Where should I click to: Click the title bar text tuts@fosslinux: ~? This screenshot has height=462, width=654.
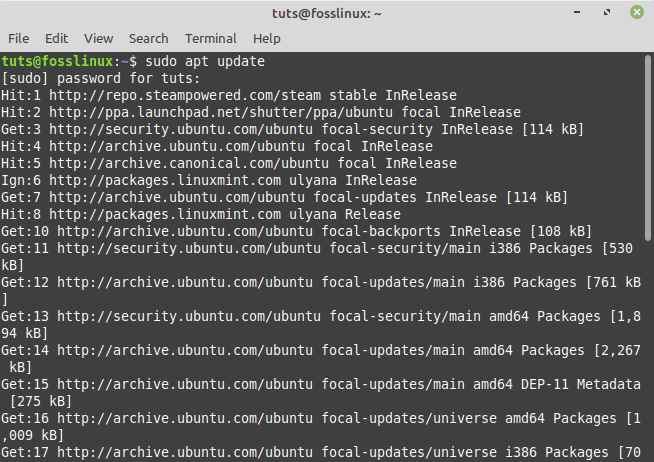click(327, 13)
